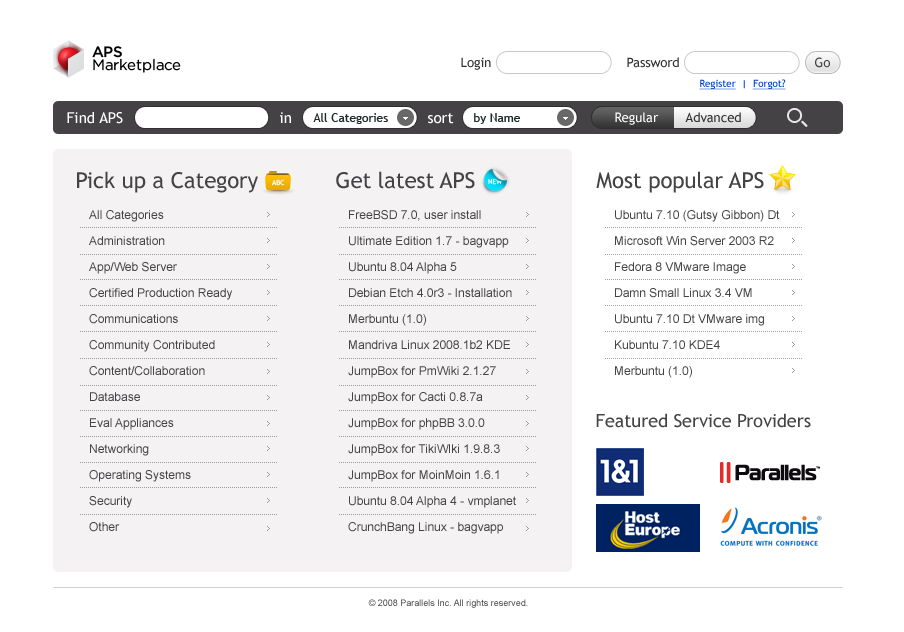Screen dimensions: 904x632
Task: Click the search magnifying glass icon
Action: [796, 117]
